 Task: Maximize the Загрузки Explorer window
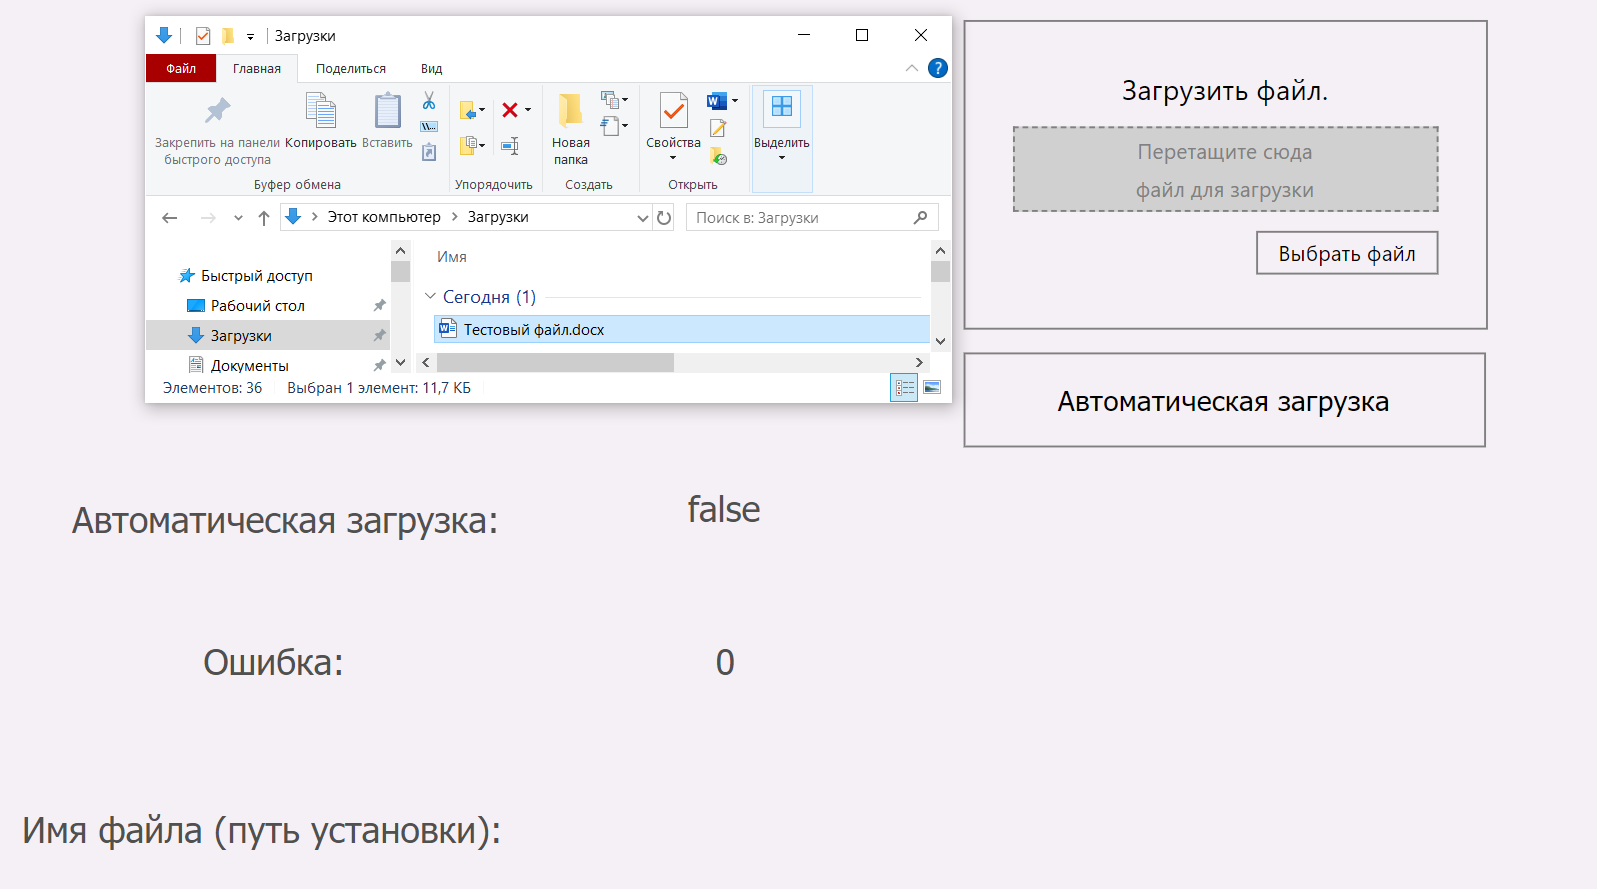[862, 35]
